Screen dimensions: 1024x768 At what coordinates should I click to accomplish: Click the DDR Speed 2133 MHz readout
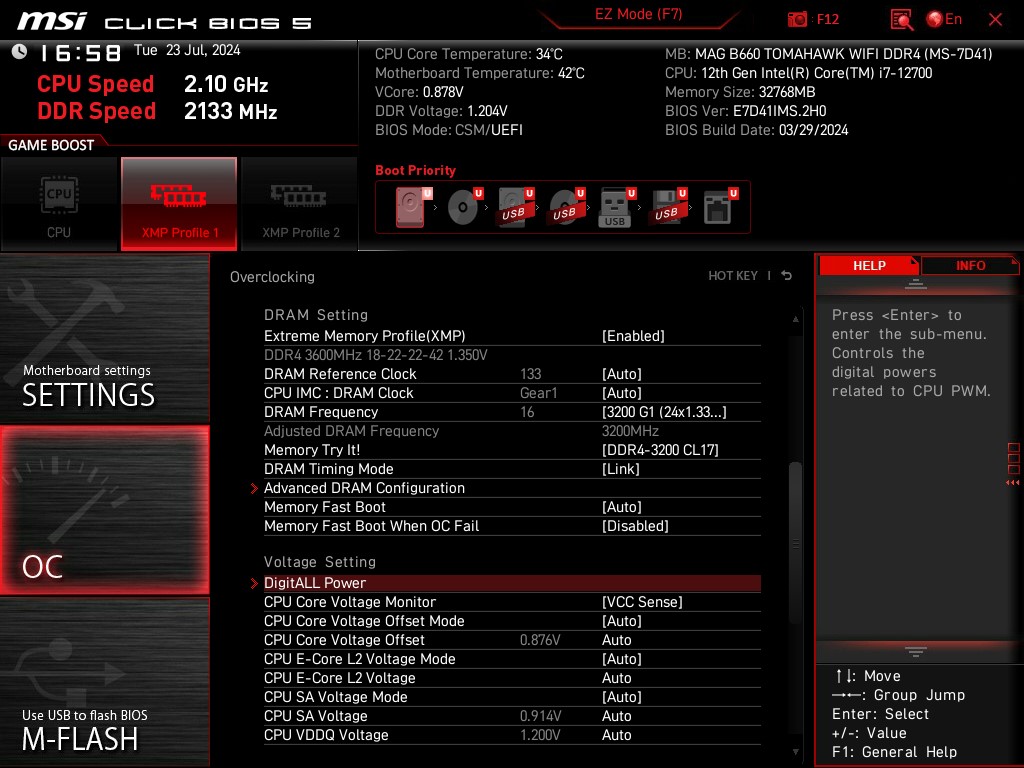pyautogui.click(x=157, y=111)
